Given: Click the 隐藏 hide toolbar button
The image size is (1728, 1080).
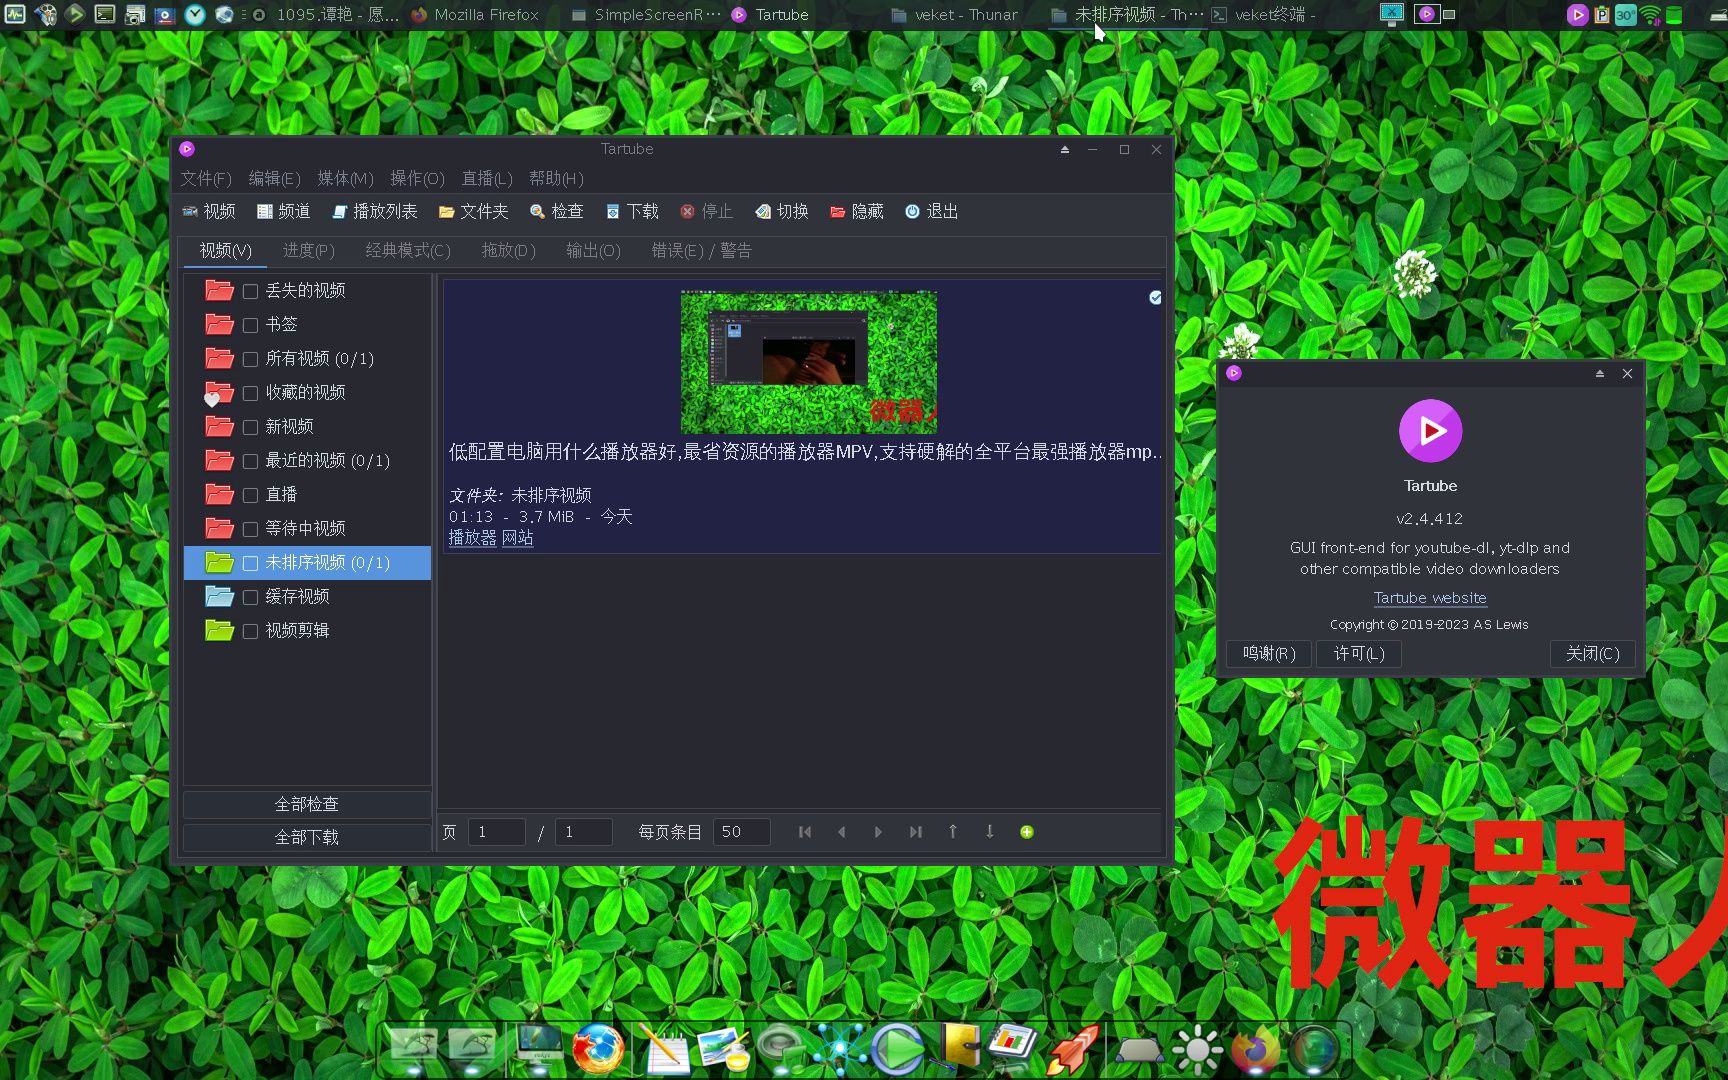Looking at the screenshot, I should coord(857,211).
